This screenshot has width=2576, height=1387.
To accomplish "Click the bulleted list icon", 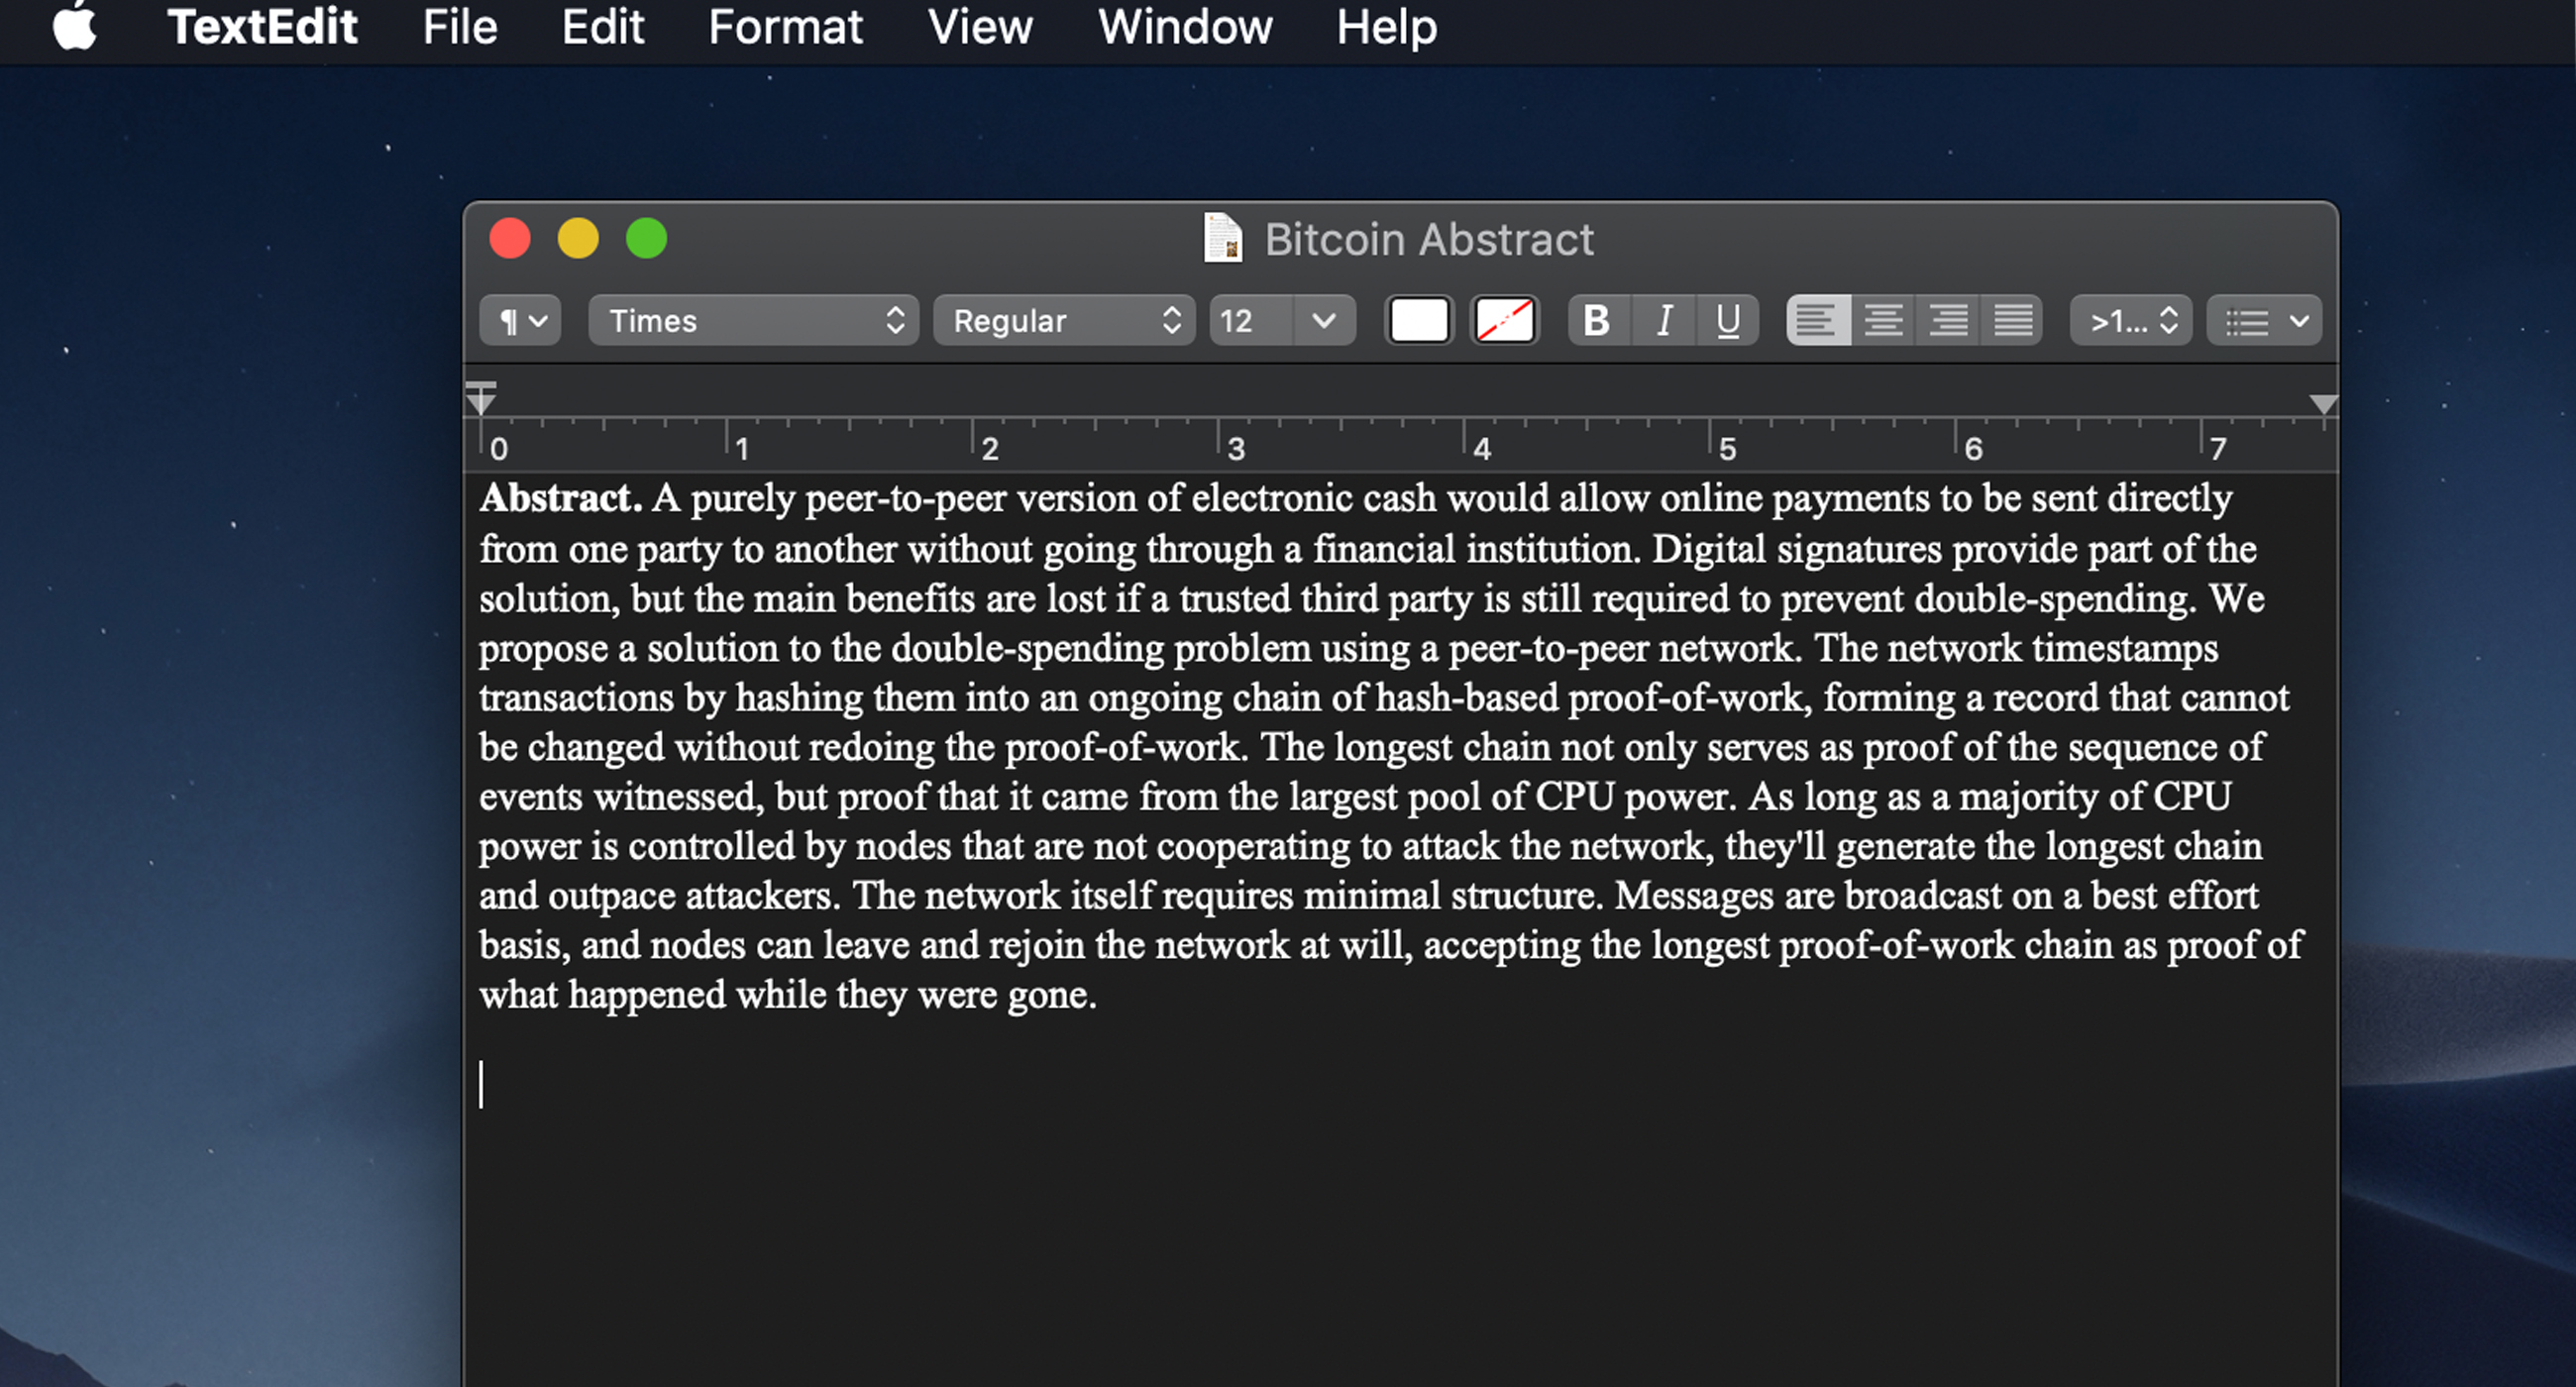I will coord(2248,321).
